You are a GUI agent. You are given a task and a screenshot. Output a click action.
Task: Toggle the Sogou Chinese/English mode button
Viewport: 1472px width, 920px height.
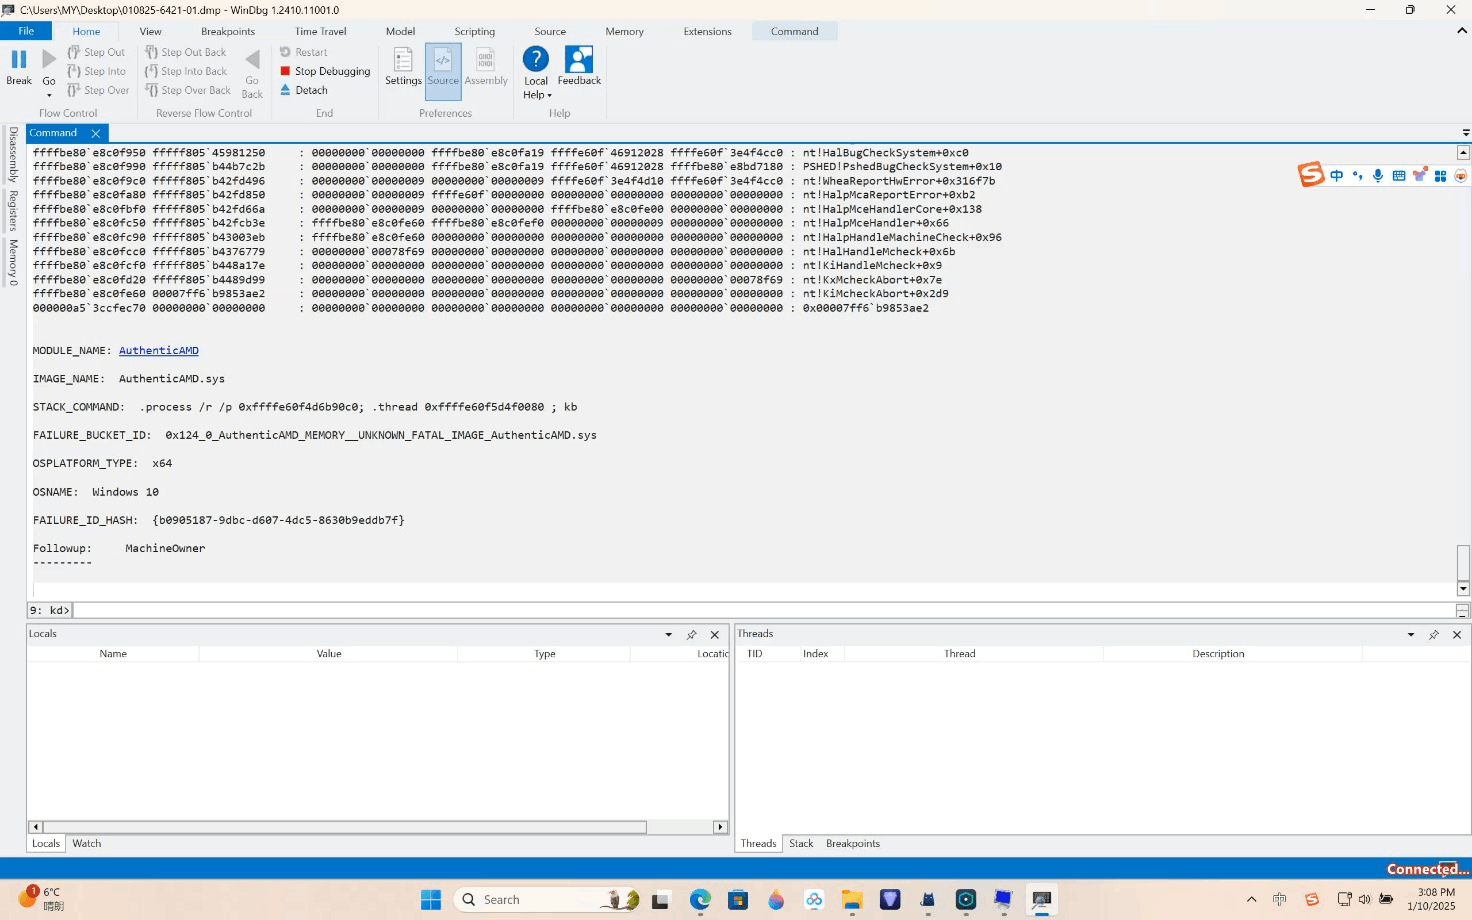(x=1336, y=176)
